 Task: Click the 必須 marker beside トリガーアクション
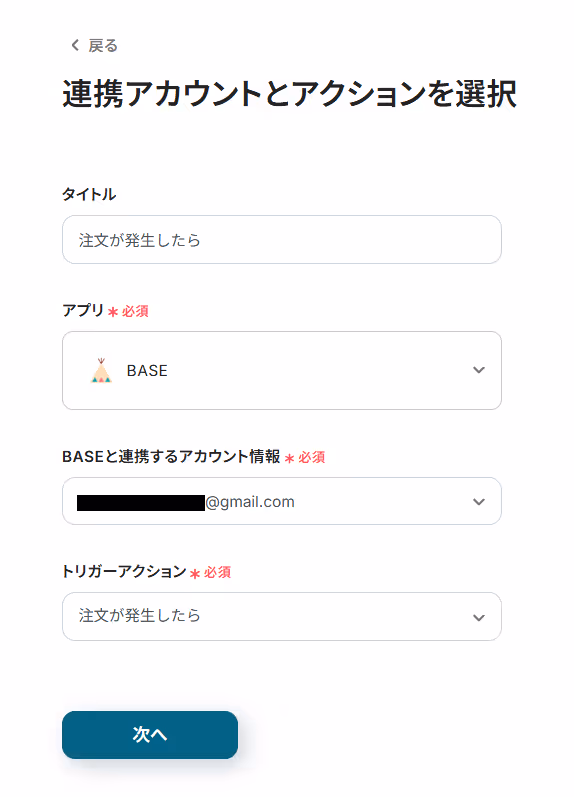(x=210, y=573)
